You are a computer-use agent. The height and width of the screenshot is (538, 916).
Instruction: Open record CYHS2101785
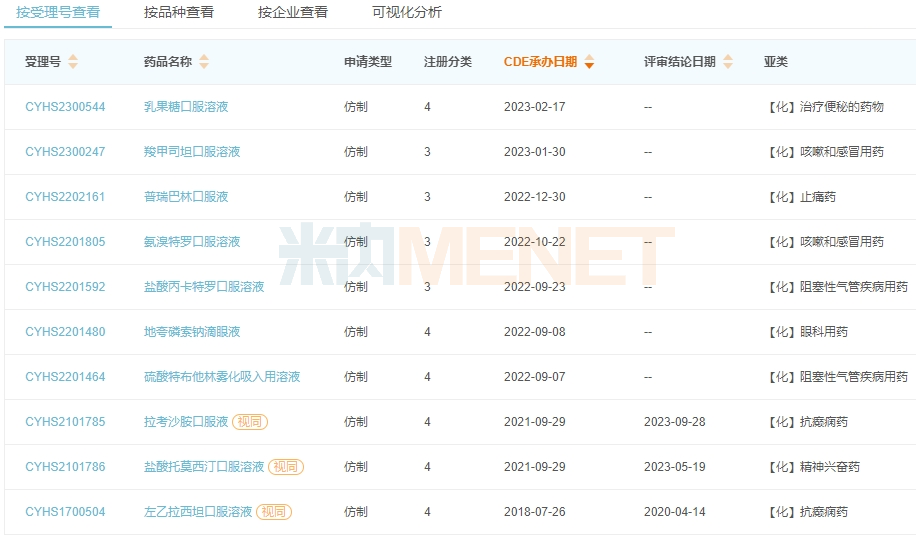(65, 422)
